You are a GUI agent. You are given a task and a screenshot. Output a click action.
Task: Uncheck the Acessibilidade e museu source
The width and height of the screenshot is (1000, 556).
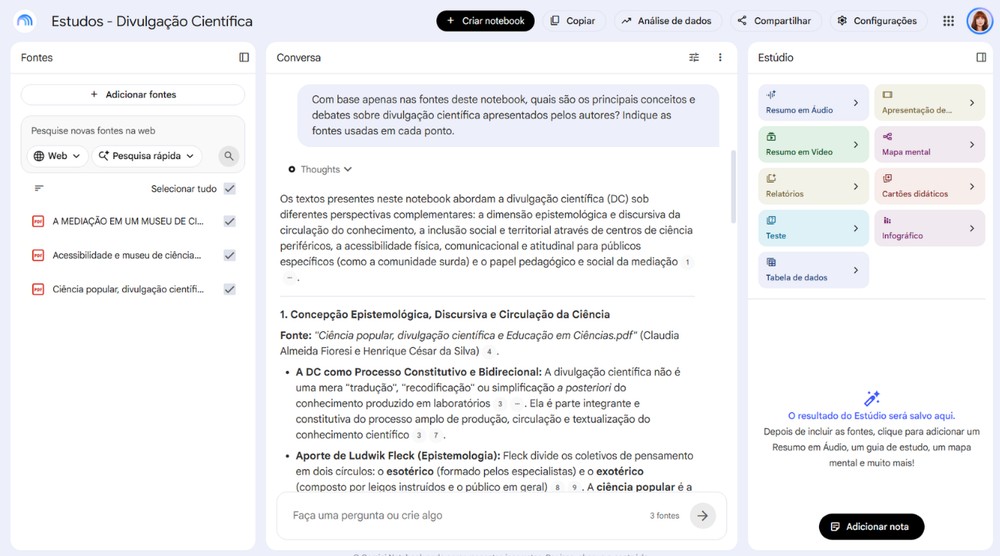point(230,255)
